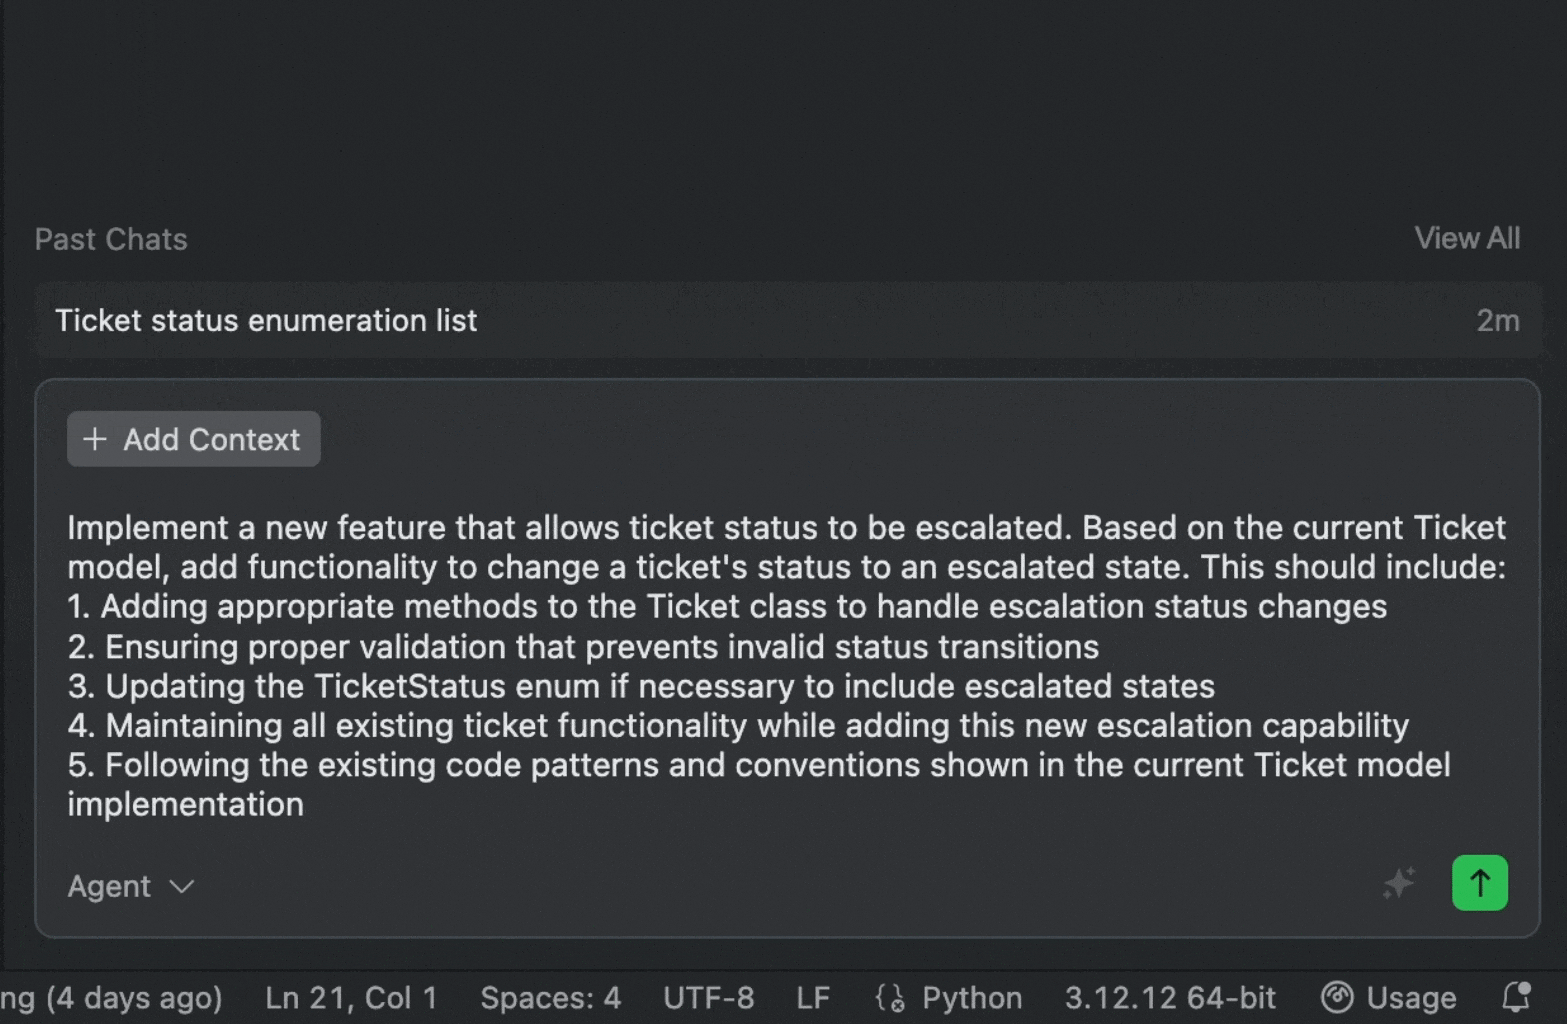Image resolution: width=1567 pixels, height=1024 pixels.
Task: Open notifications via the bell icon
Action: coord(1516,997)
